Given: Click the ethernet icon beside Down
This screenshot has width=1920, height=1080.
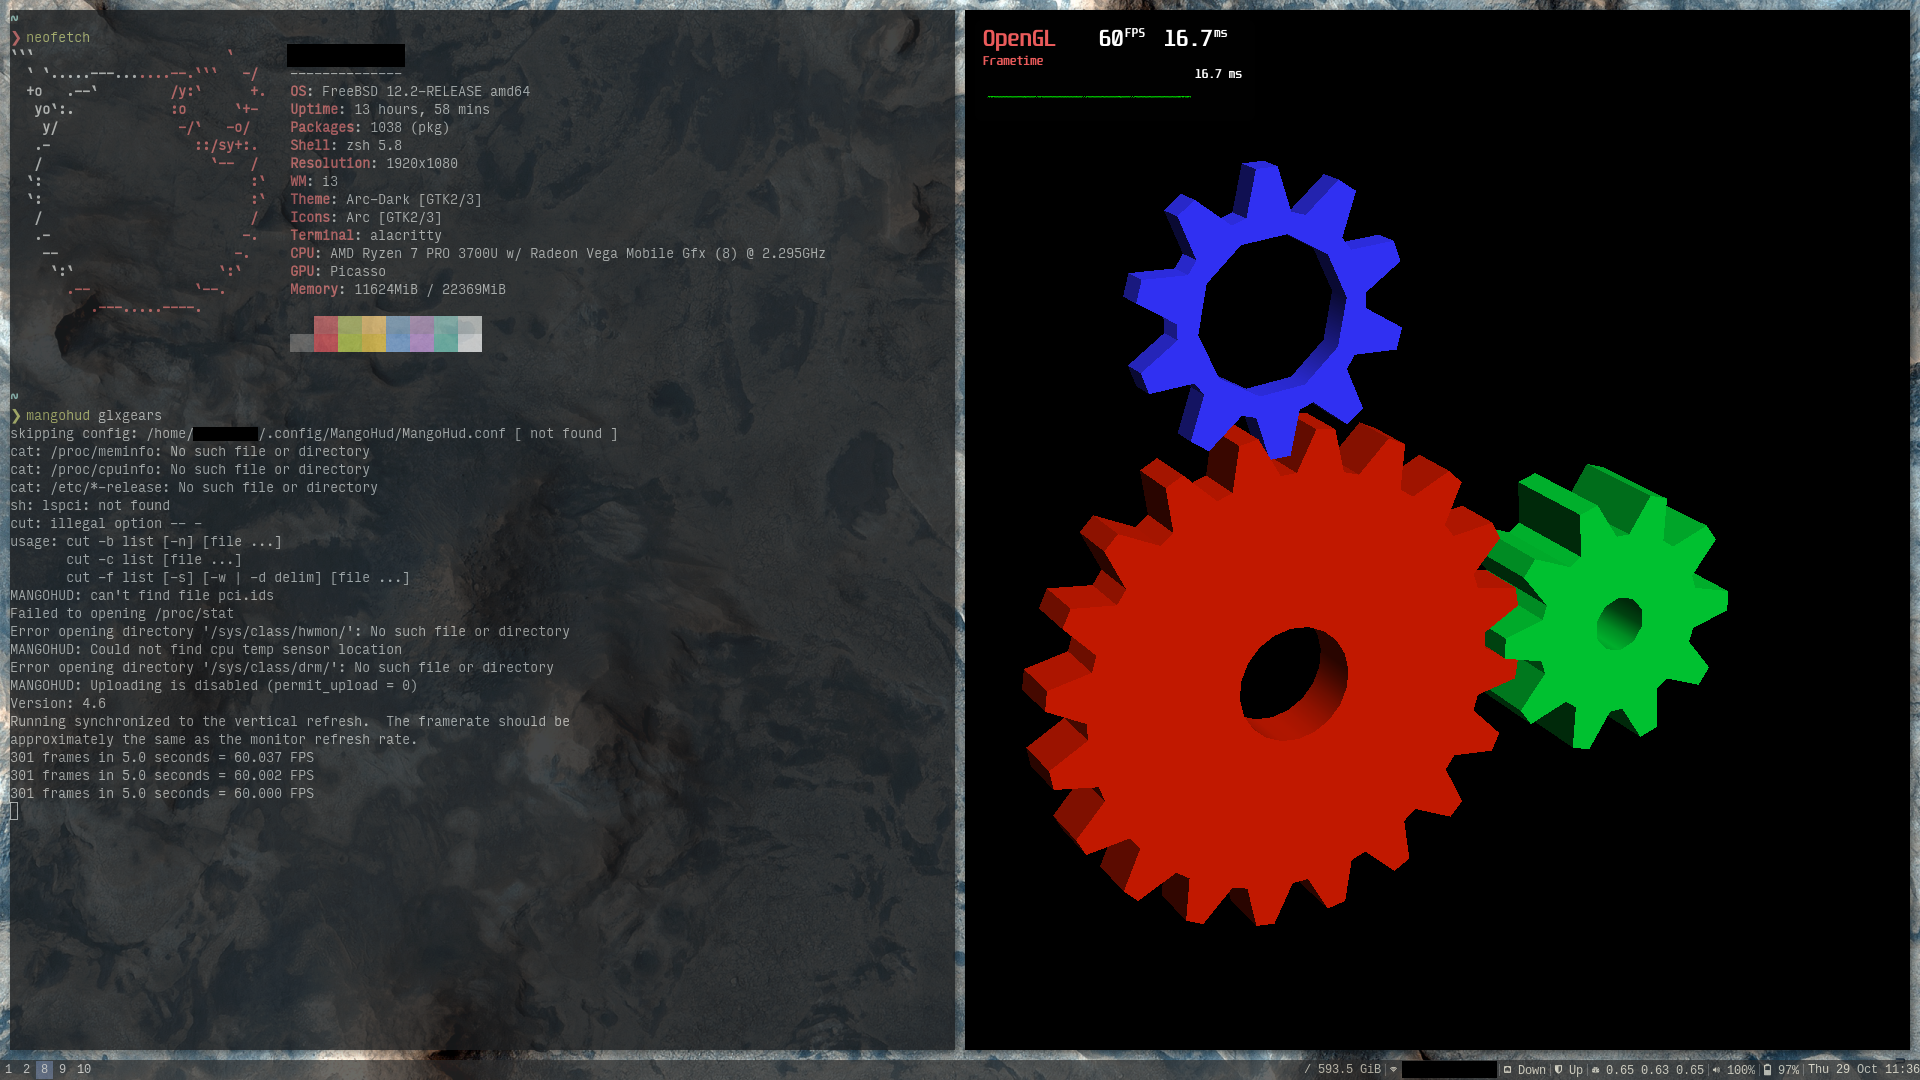Looking at the screenshot, I should pyautogui.click(x=1508, y=1070).
